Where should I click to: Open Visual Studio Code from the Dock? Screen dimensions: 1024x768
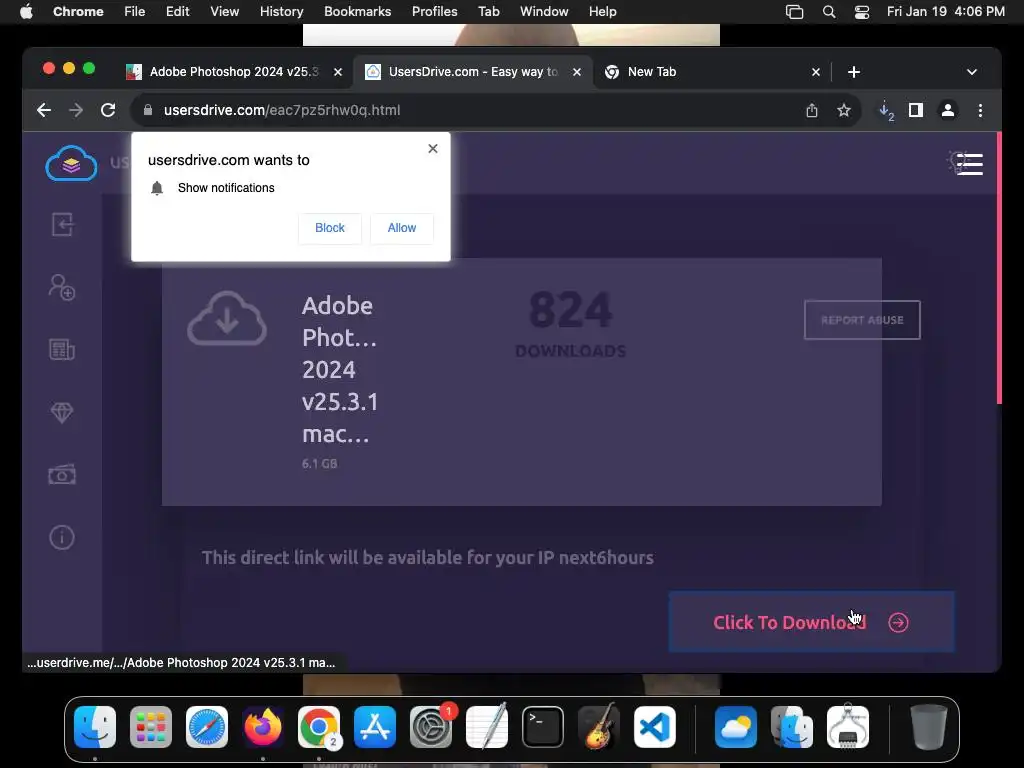(654, 727)
